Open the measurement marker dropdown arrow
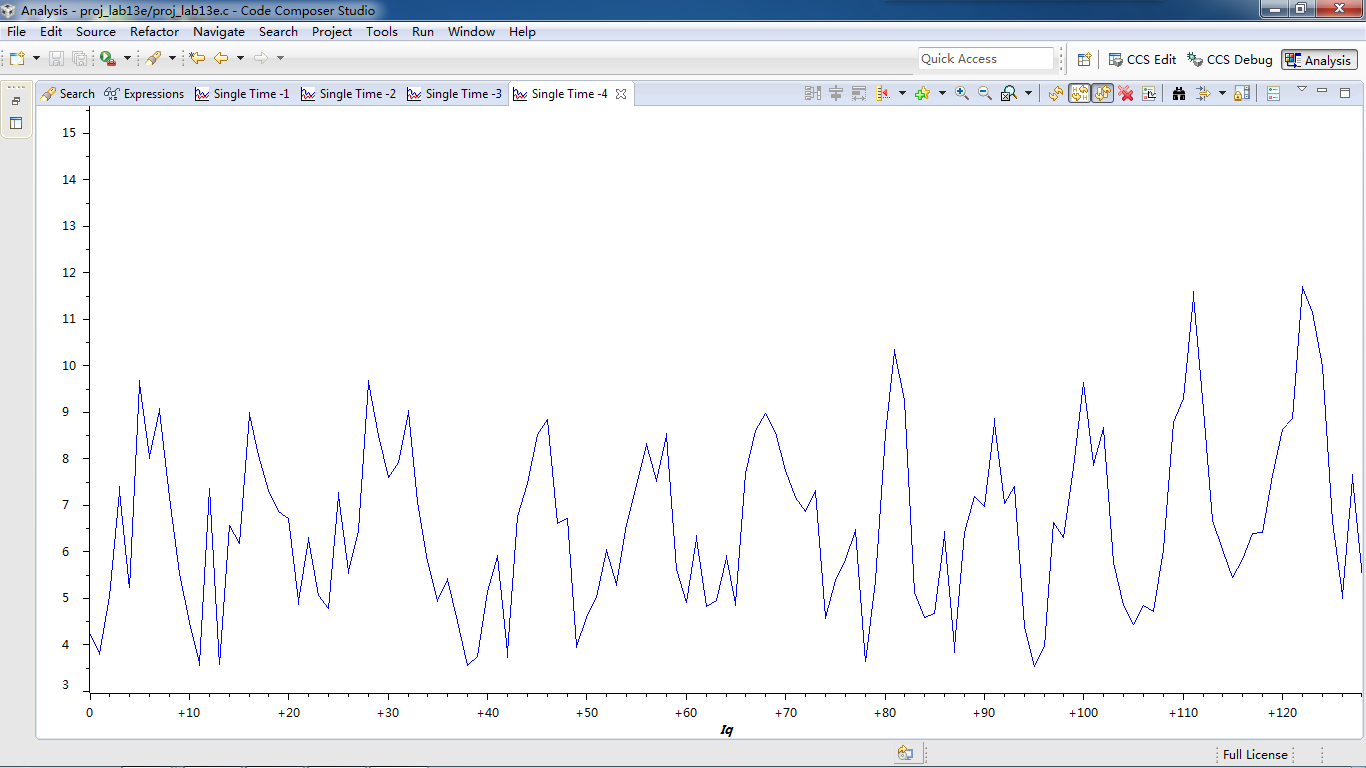 902,93
